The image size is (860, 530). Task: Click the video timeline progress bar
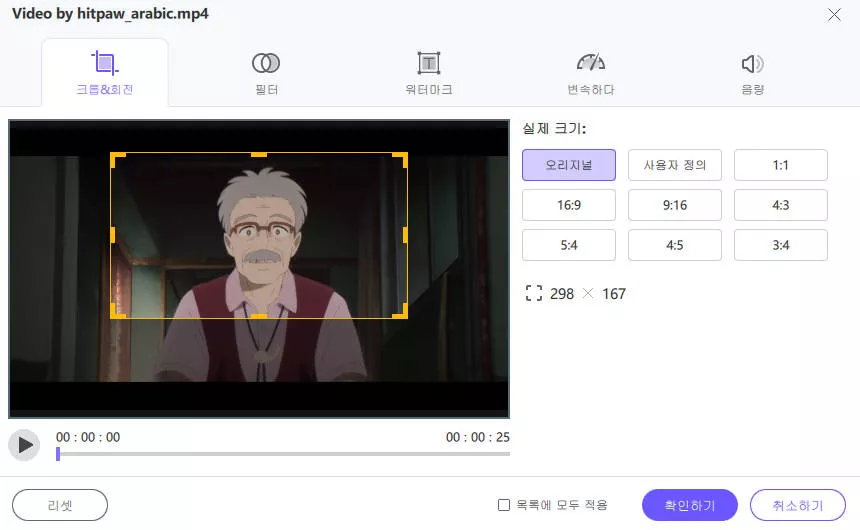point(283,454)
